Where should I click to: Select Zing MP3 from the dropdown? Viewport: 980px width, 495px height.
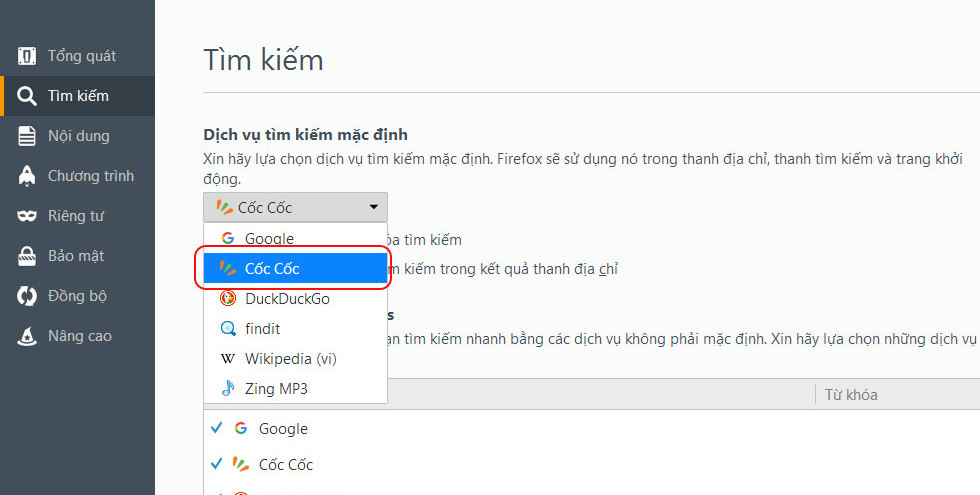[x=276, y=388]
